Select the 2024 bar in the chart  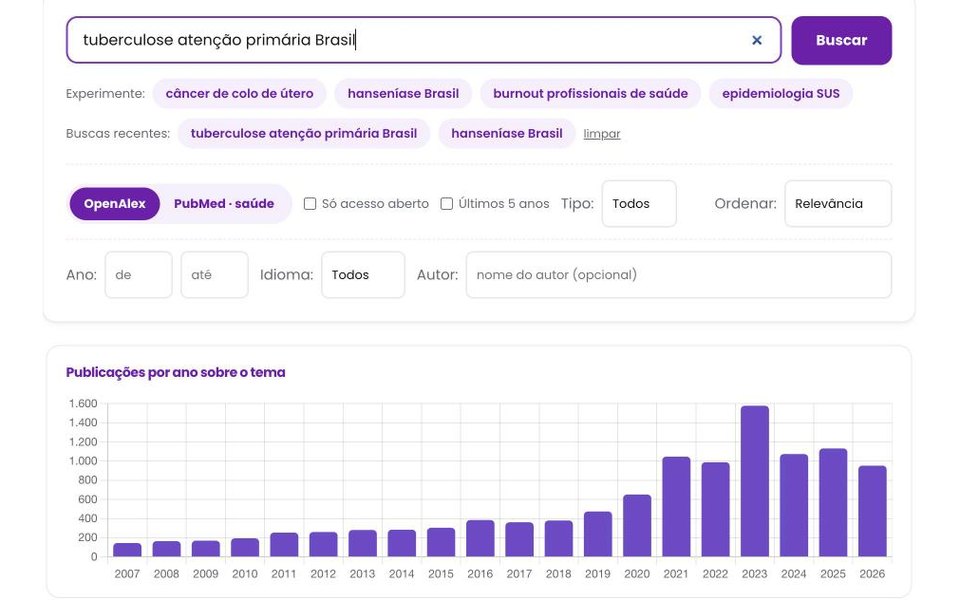(793, 506)
